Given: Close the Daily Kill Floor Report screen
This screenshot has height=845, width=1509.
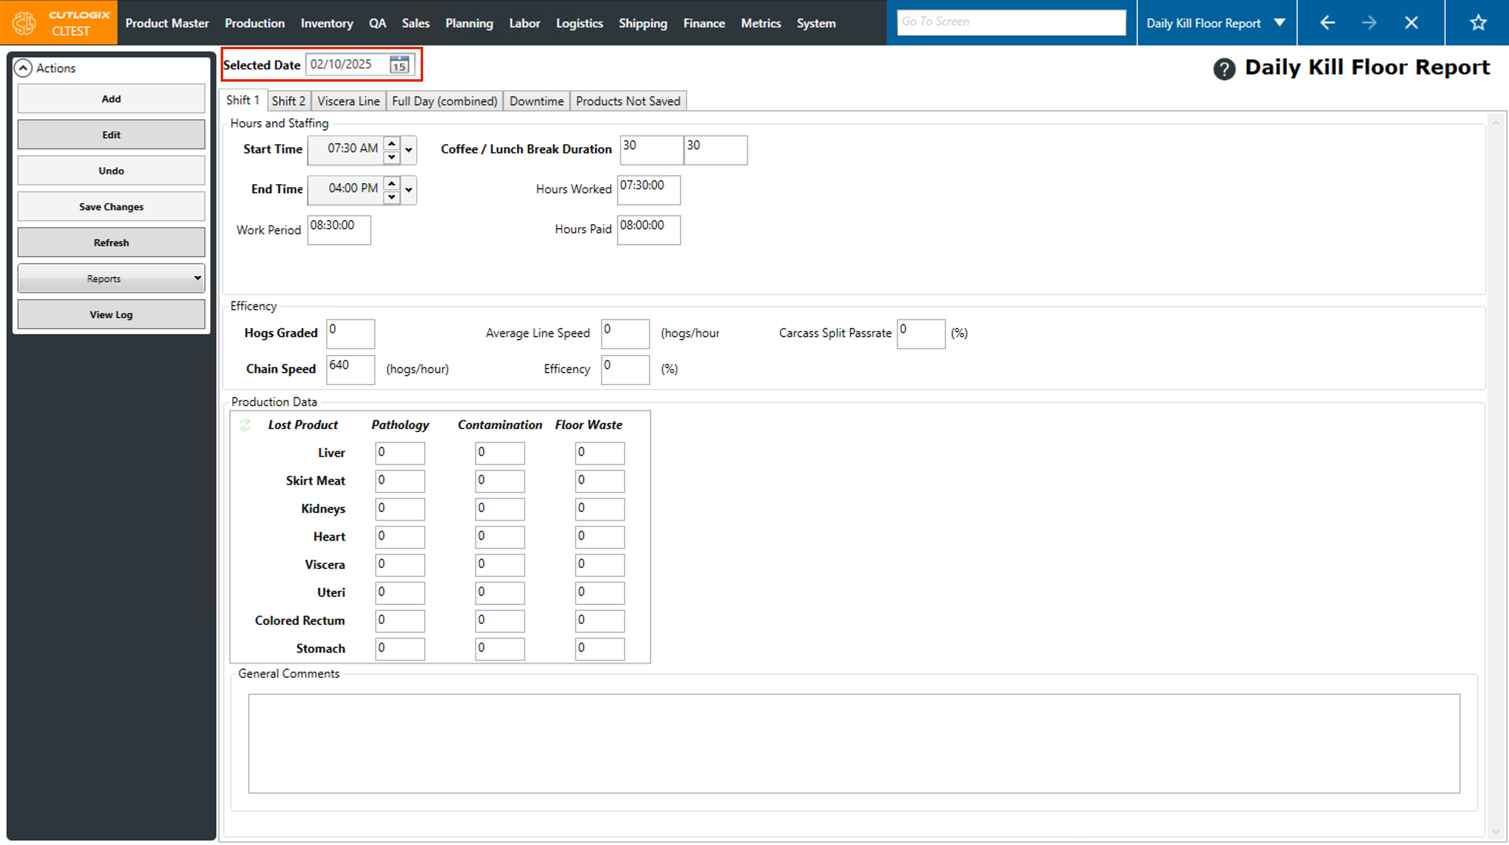Looking at the screenshot, I should point(1411,23).
